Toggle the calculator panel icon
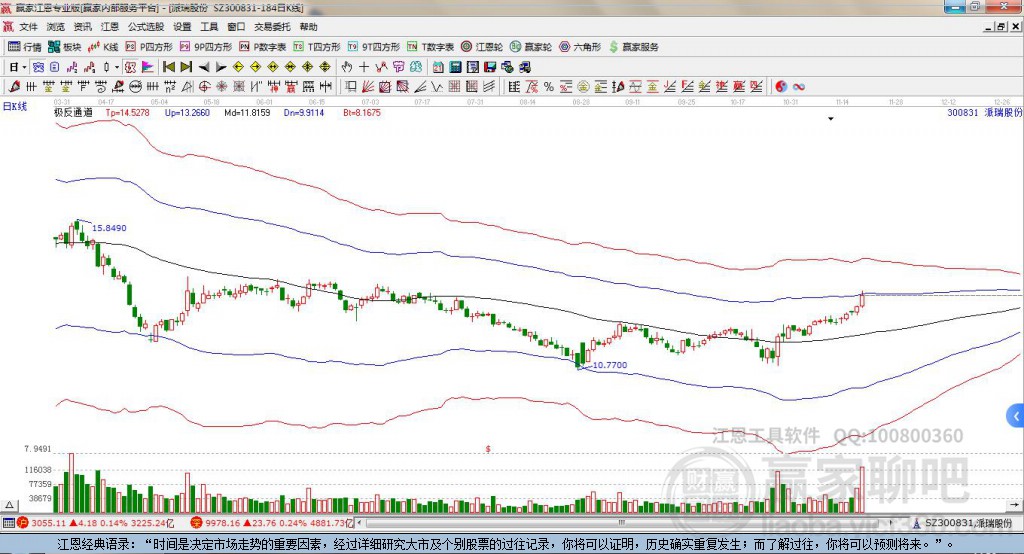Image resolution: width=1024 pixels, height=554 pixels. [455, 67]
